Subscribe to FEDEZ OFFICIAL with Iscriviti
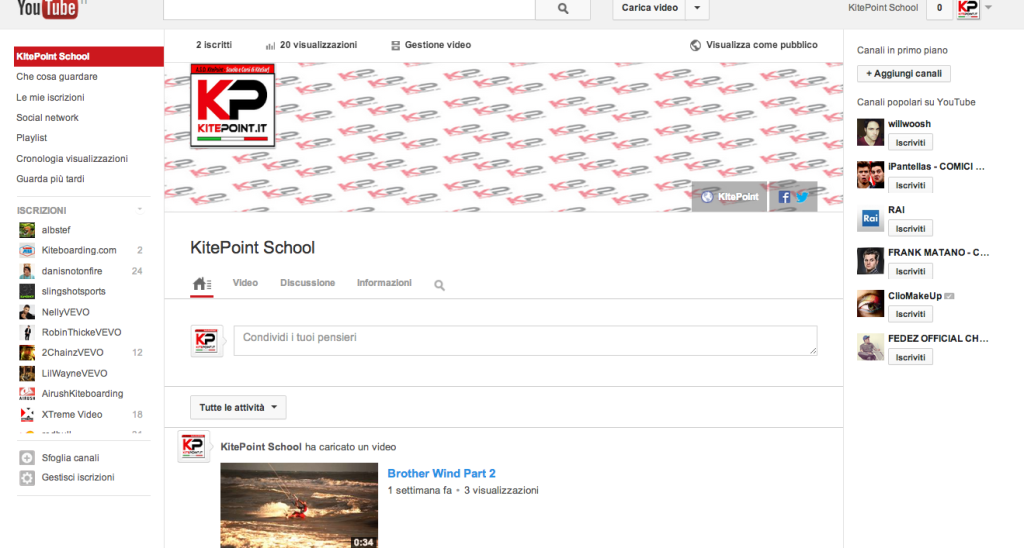Screen dimensions: 1024x548 910,357
